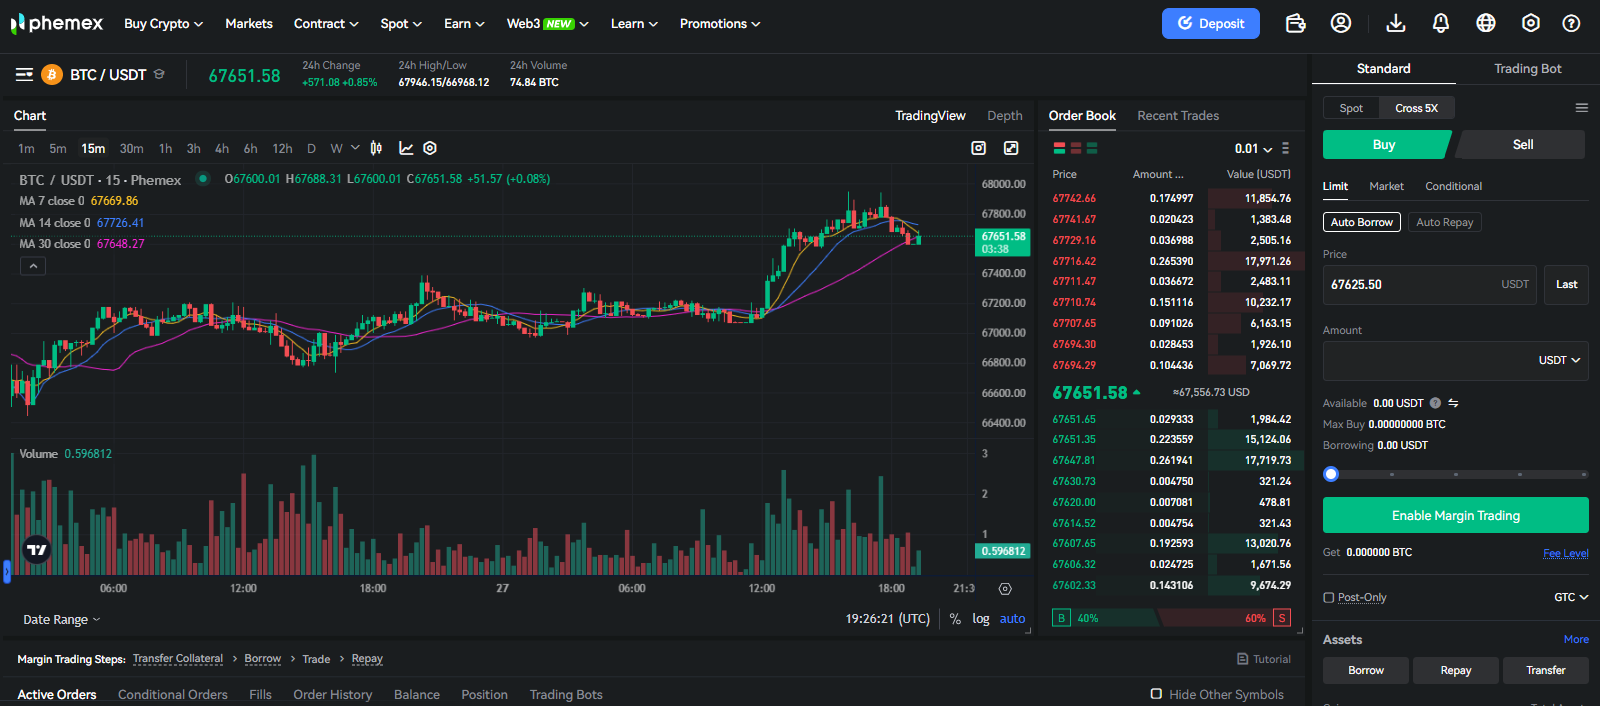
Task: Open the chart time axis settings icon
Action: click(1005, 589)
